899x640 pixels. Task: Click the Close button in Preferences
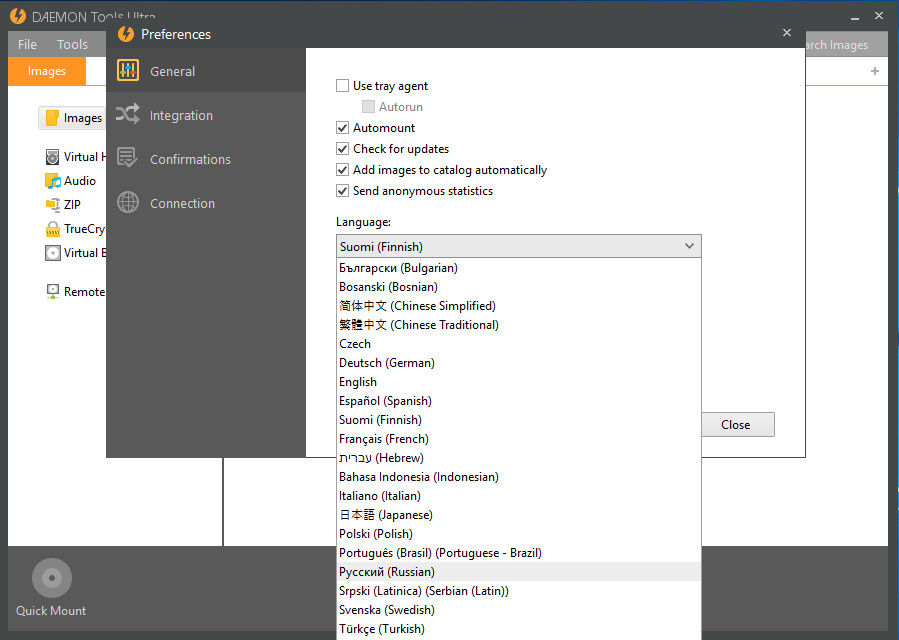738,424
